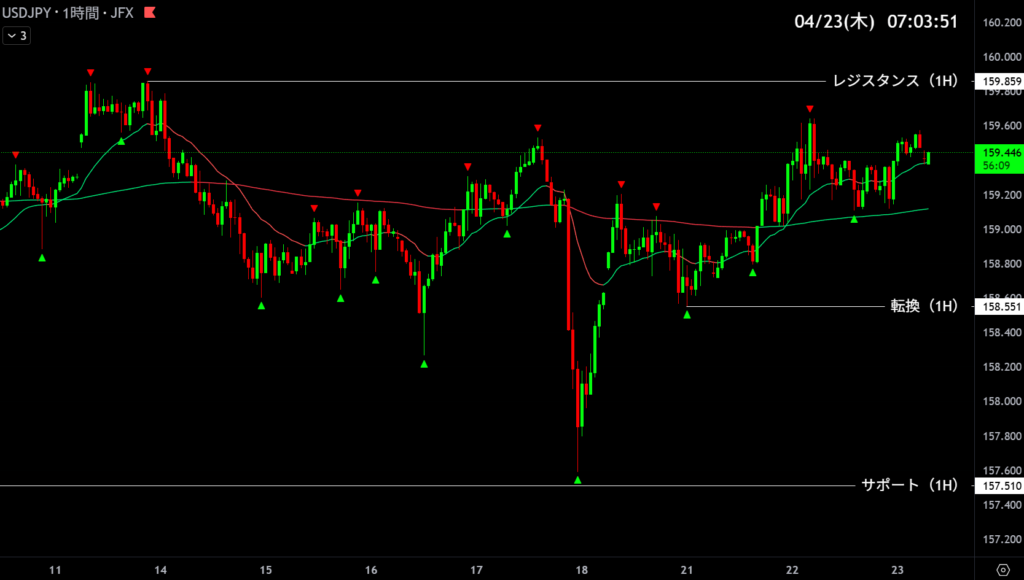
Task: Select the 転換（1H） line label
Action: coord(924,306)
